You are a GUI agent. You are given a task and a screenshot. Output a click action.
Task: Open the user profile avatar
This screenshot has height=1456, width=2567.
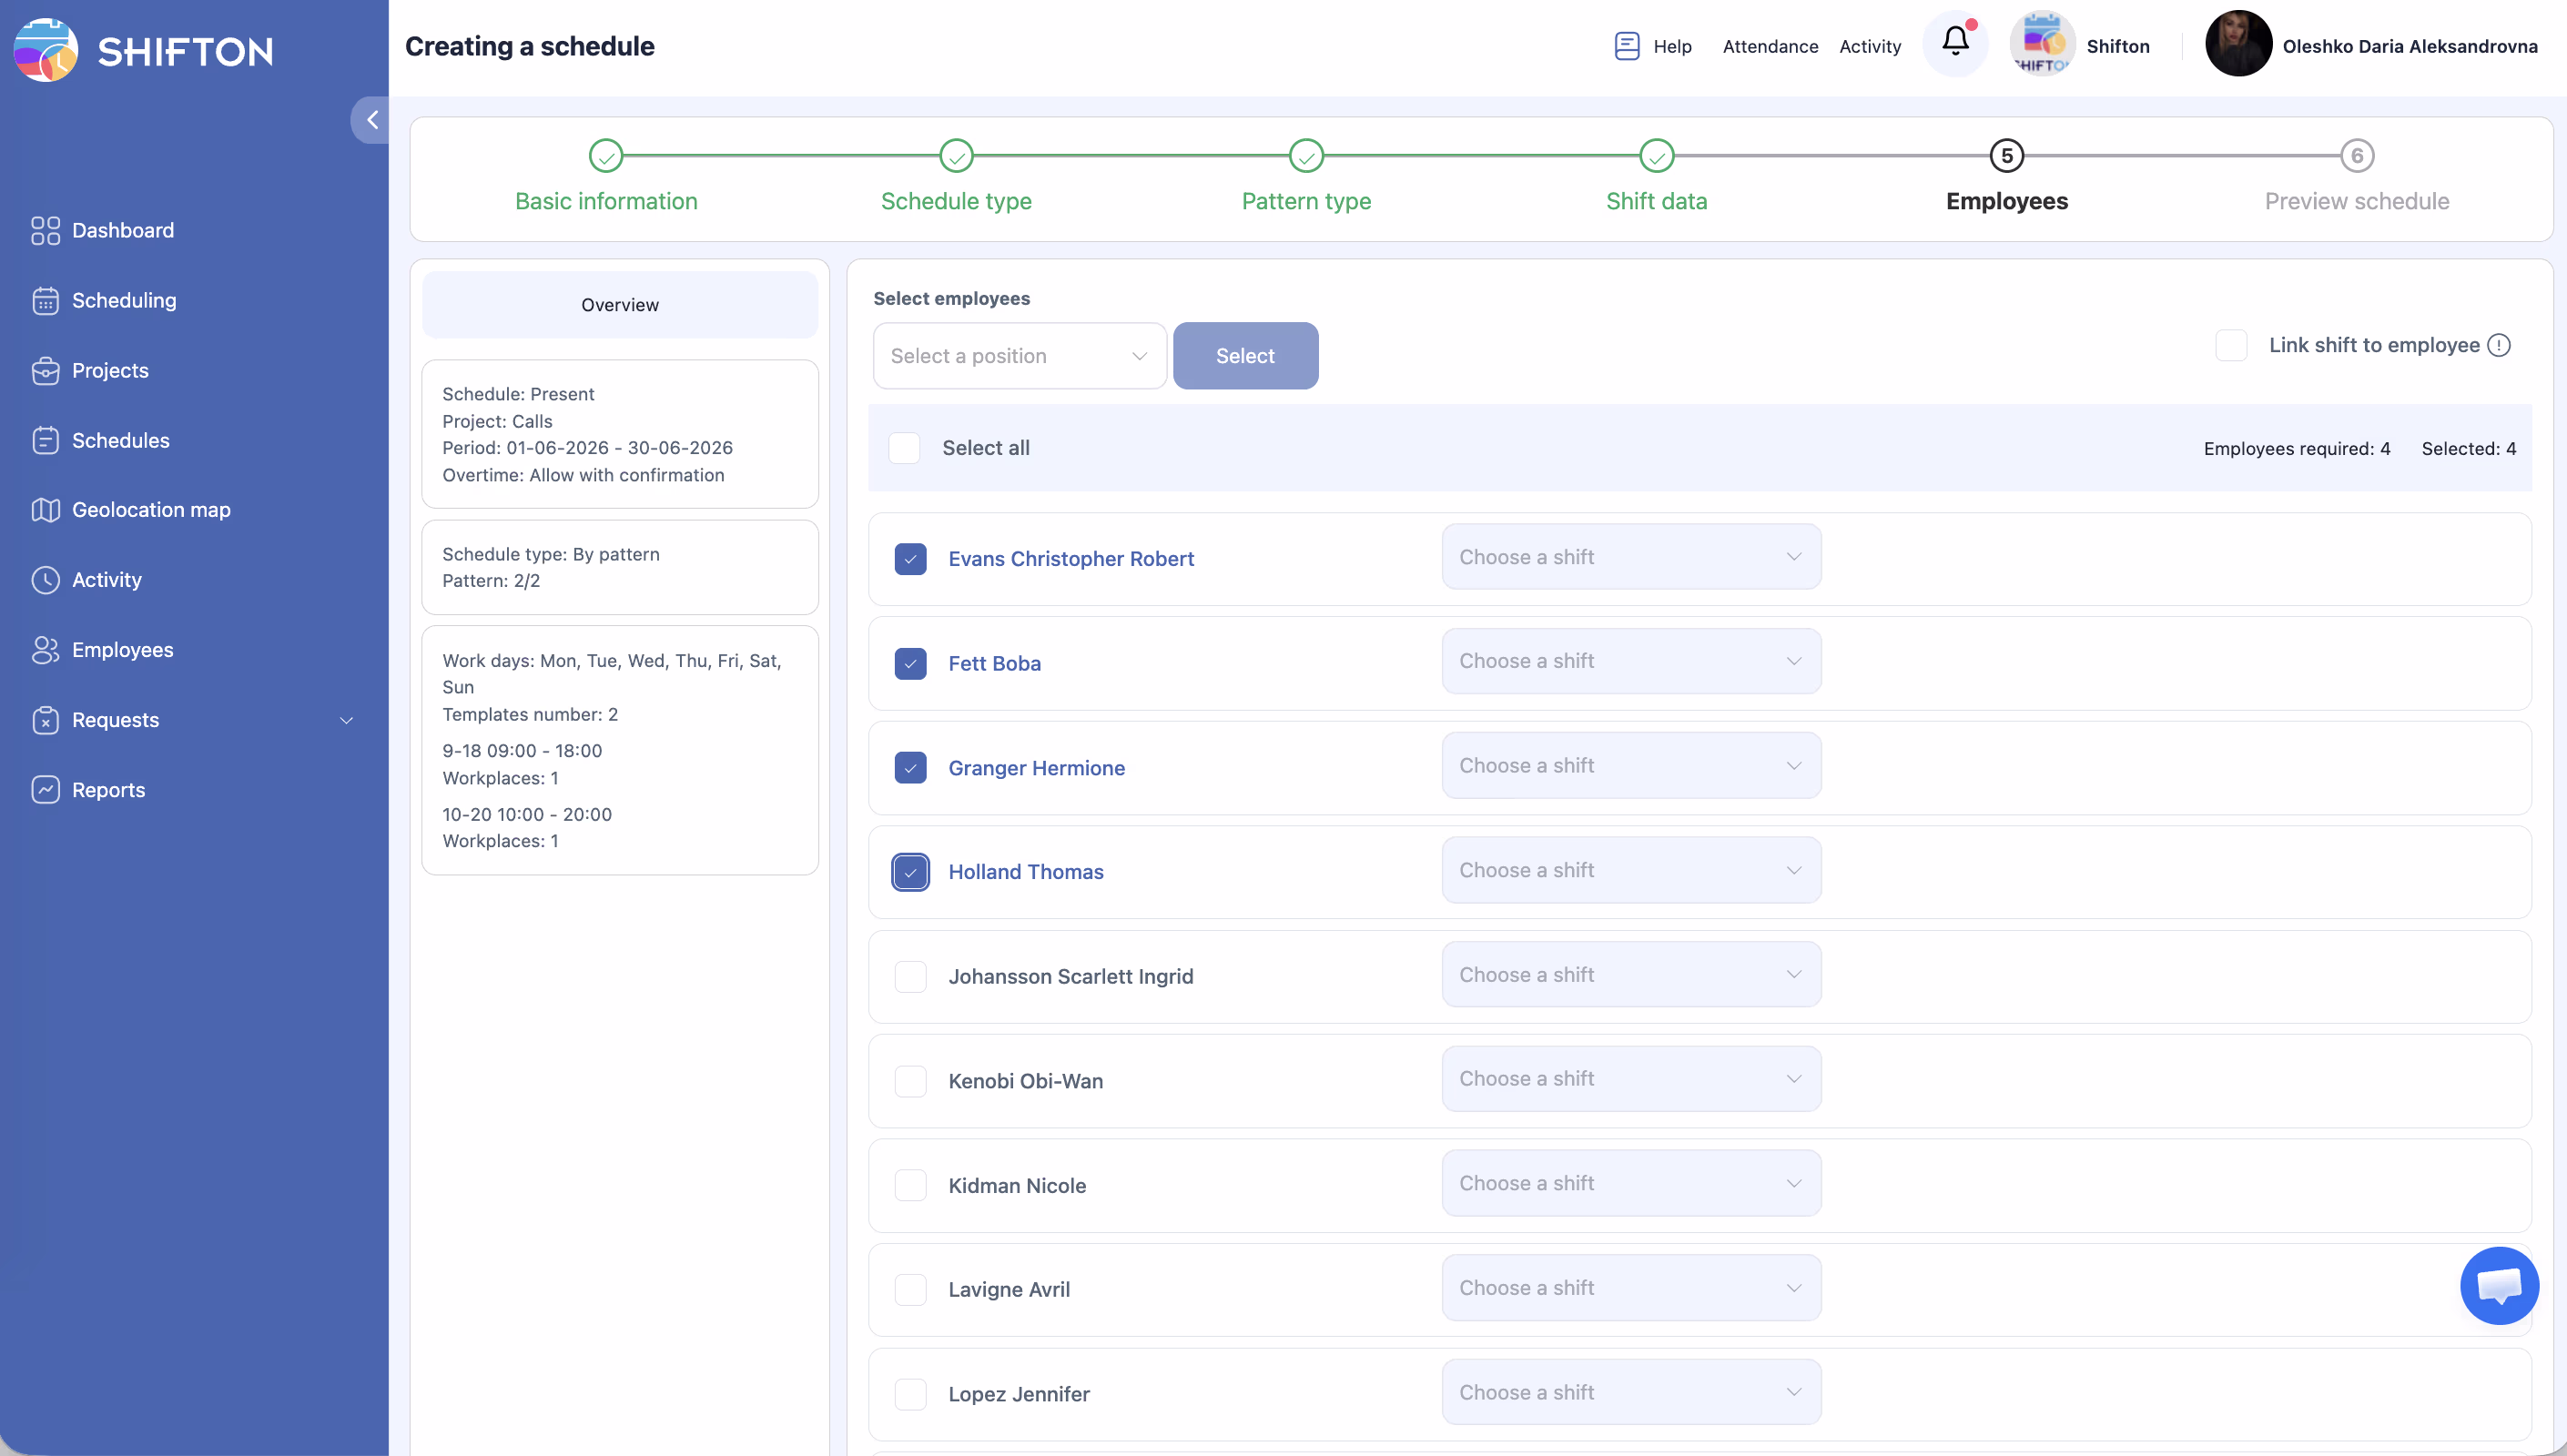[2238, 44]
